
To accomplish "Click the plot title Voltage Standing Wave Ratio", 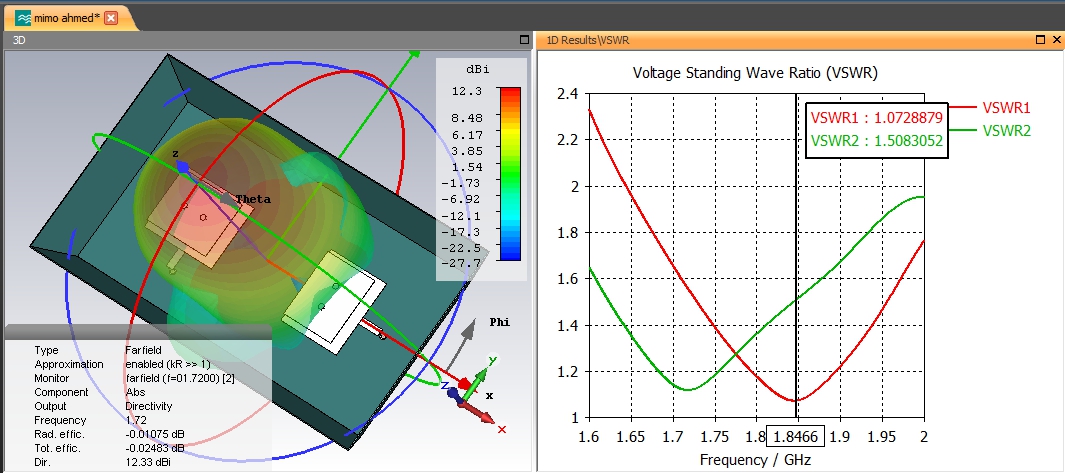I will pyautogui.click(x=755, y=73).
